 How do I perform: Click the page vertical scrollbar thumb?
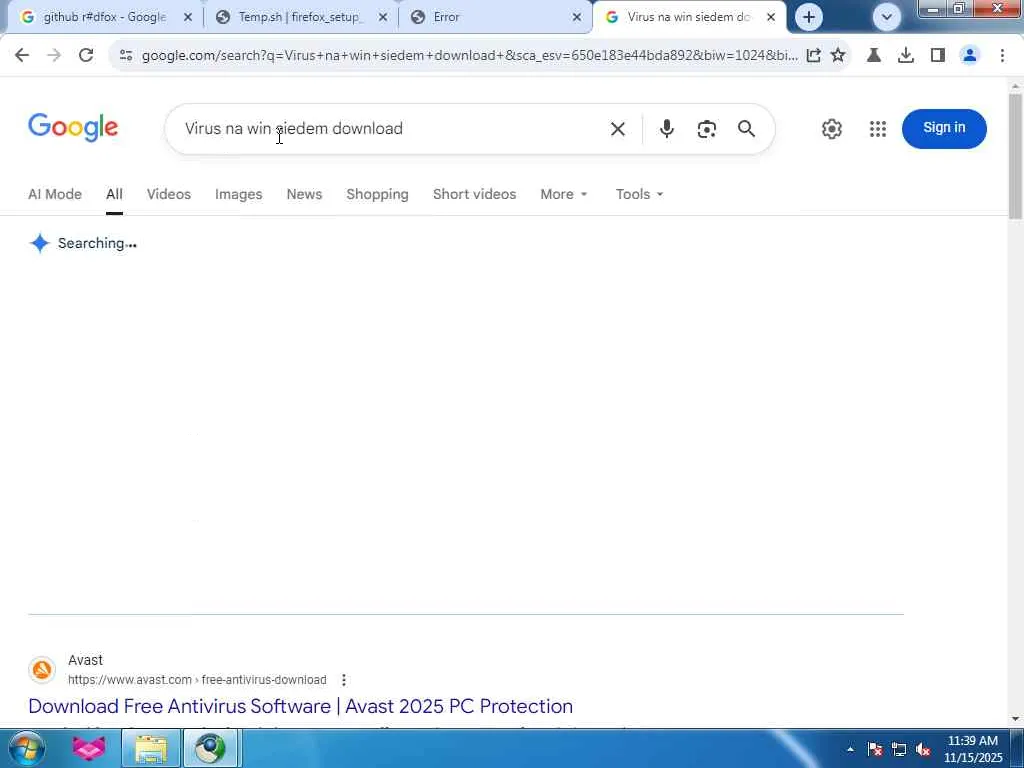[x=1016, y=156]
